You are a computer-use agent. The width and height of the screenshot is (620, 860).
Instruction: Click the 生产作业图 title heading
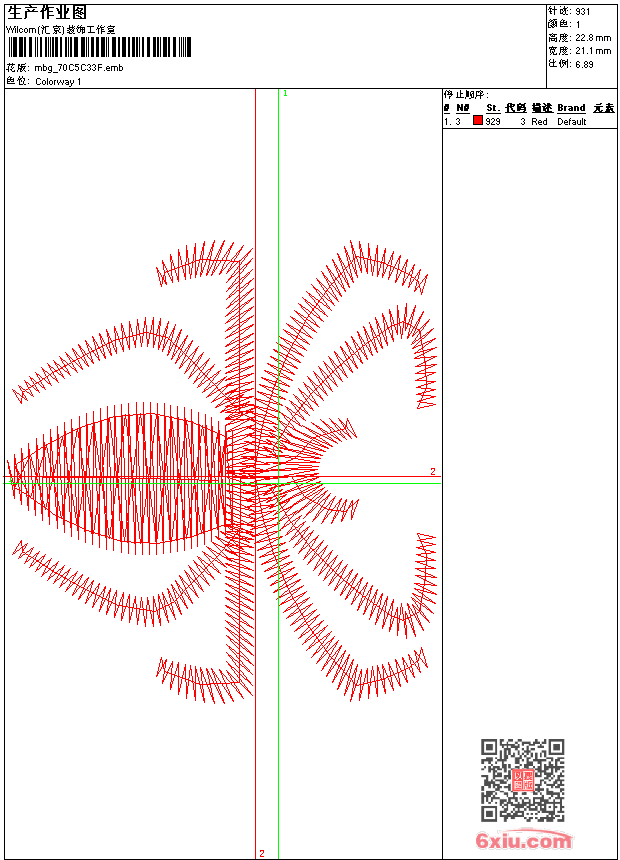(47, 12)
